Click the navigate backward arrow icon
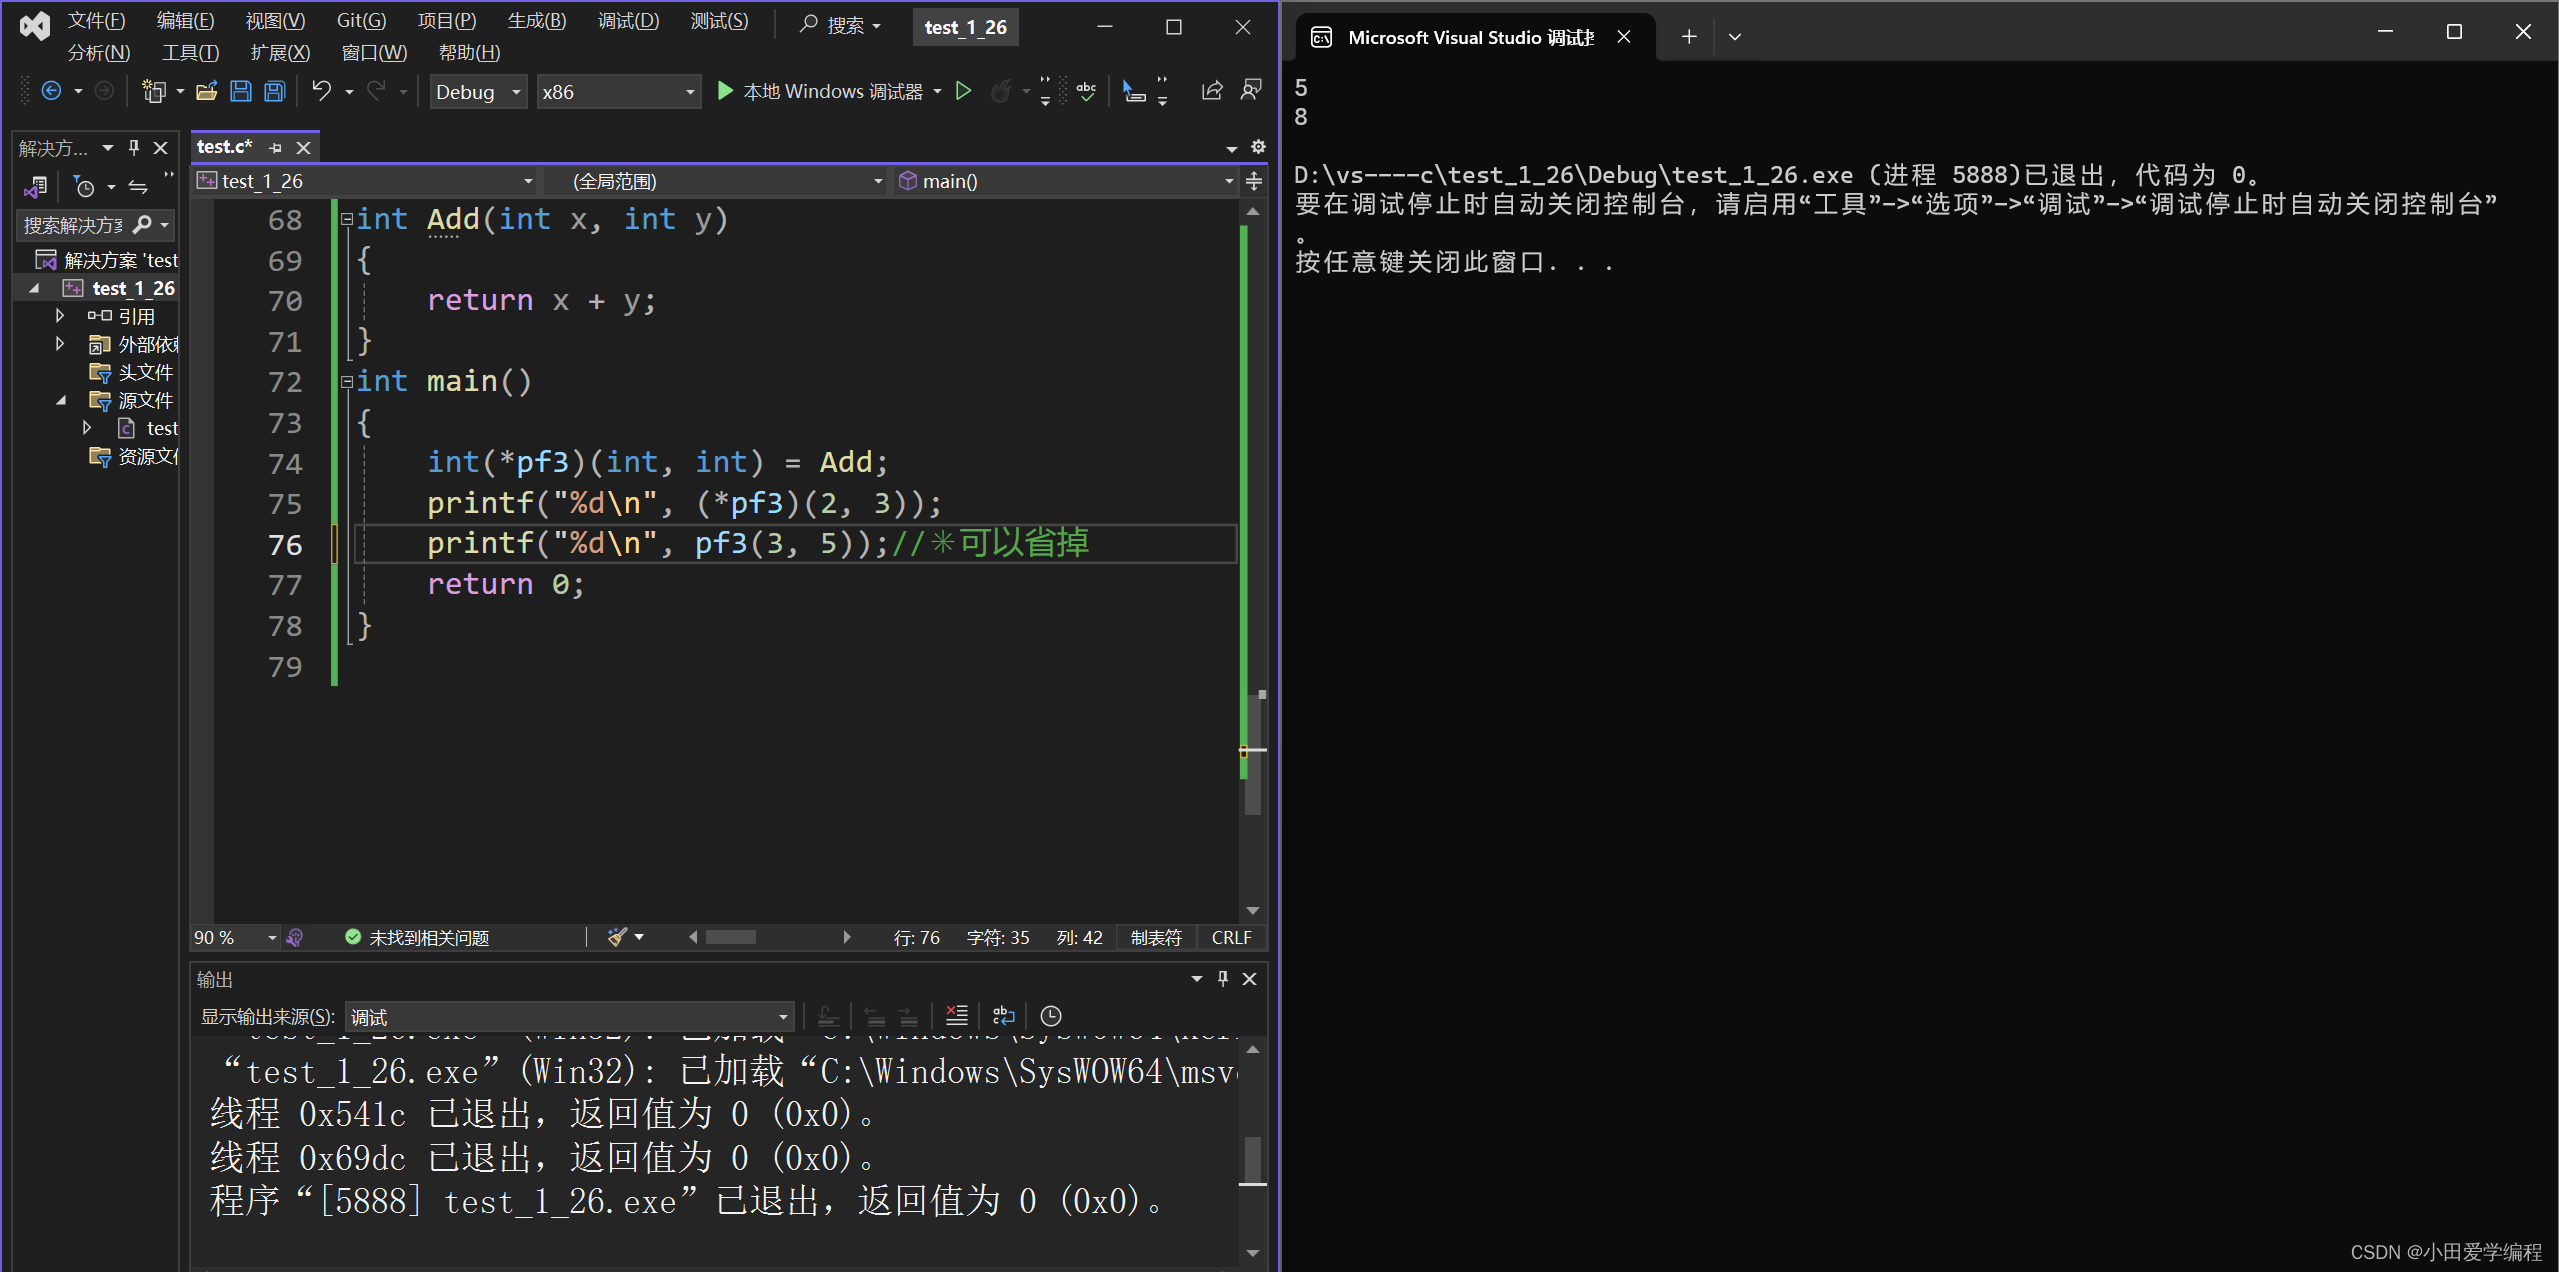The image size is (2559, 1272). pyautogui.click(x=51, y=91)
